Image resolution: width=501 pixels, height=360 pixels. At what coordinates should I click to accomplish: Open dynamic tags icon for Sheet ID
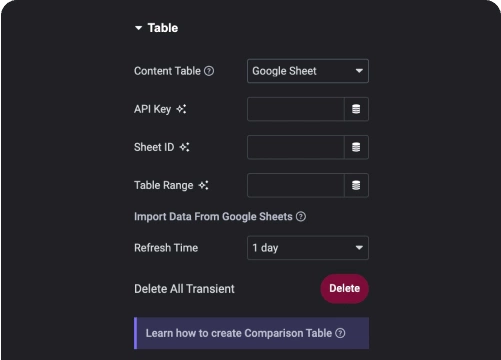356,147
